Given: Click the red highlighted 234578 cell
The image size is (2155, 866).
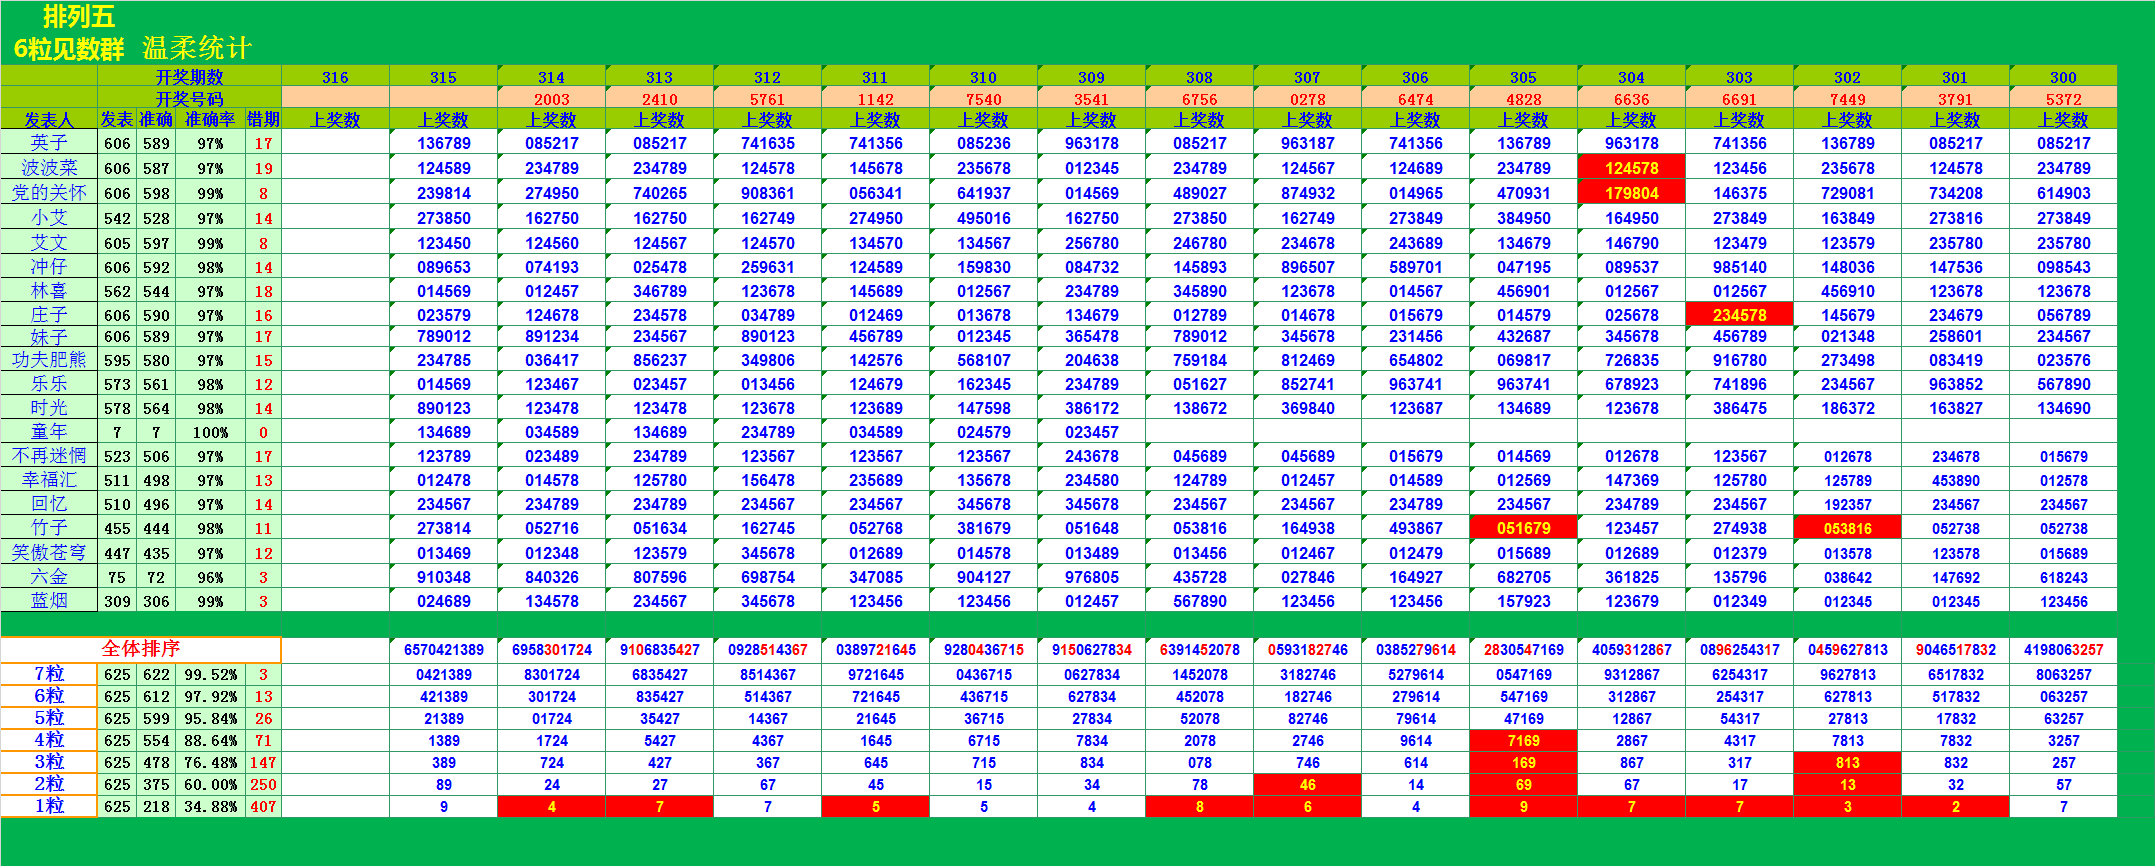Looking at the screenshot, I should pos(1739,315).
